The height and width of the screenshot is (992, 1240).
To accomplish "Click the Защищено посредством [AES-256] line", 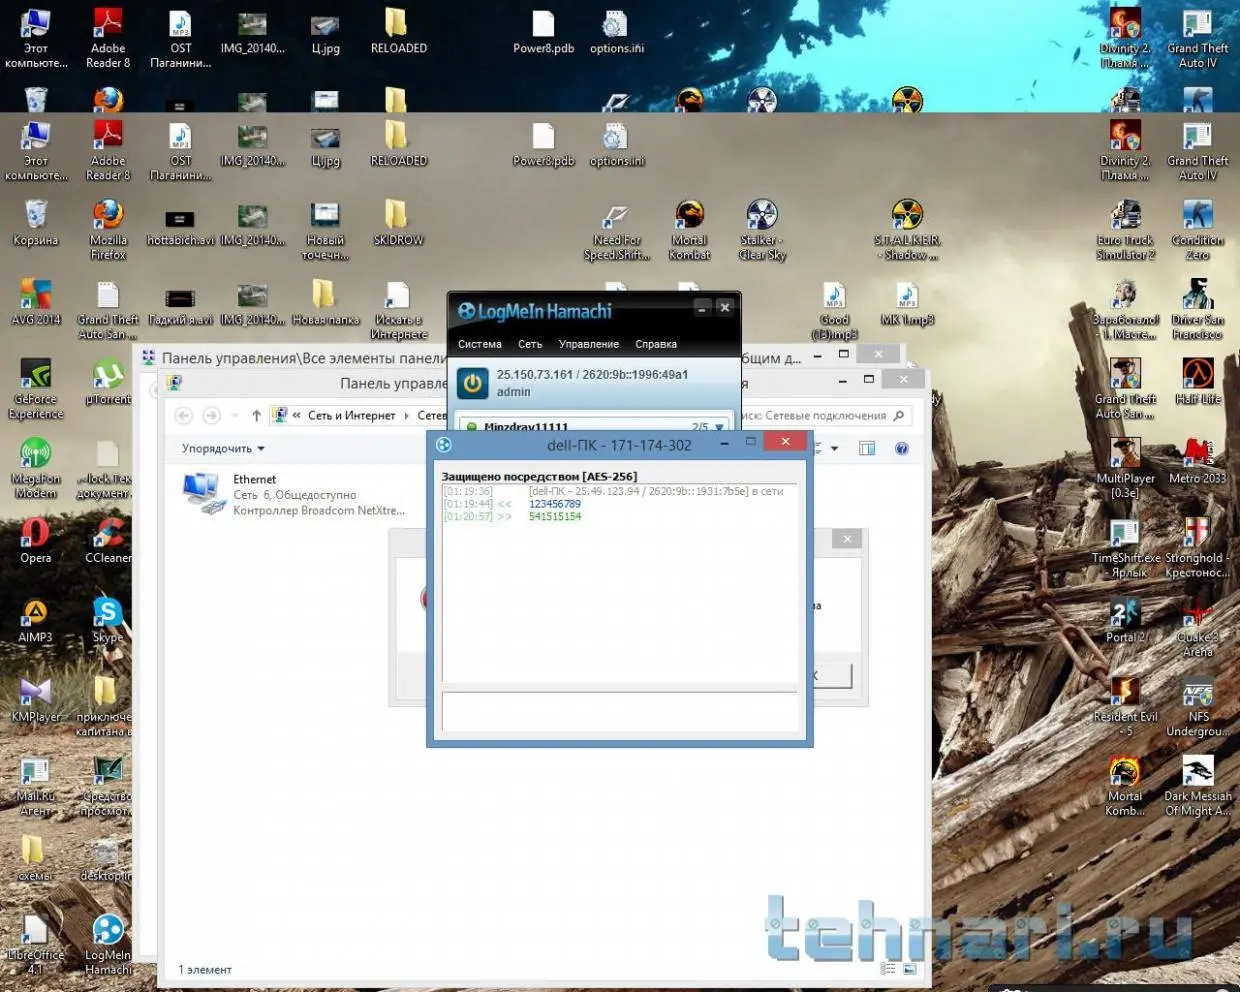I will coord(539,476).
